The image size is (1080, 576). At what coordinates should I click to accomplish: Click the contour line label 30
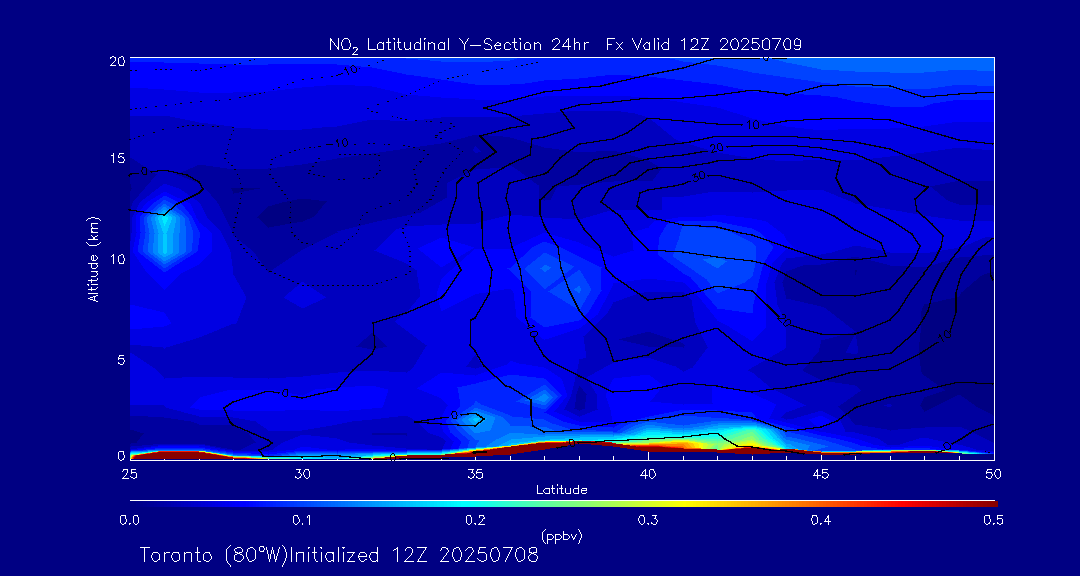[x=699, y=176]
